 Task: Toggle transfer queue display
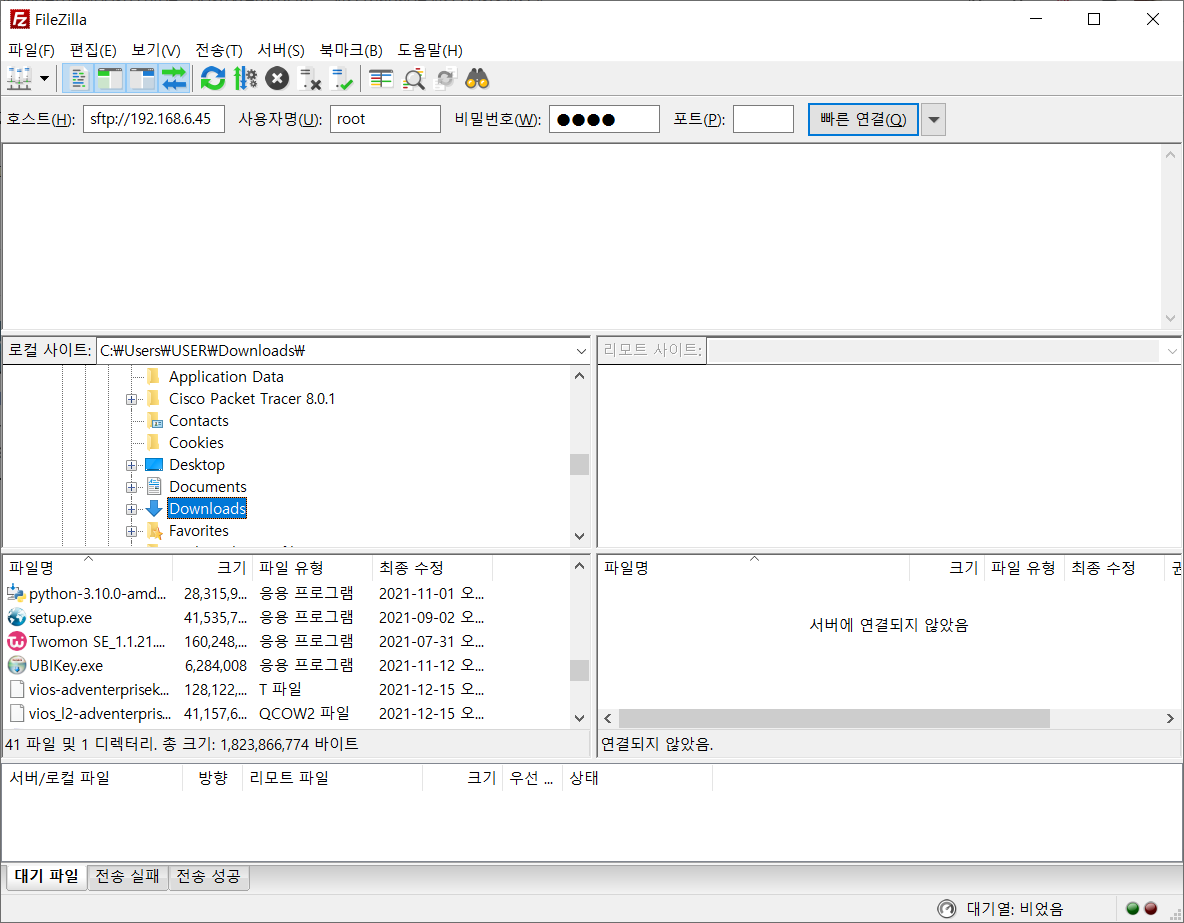(174, 79)
